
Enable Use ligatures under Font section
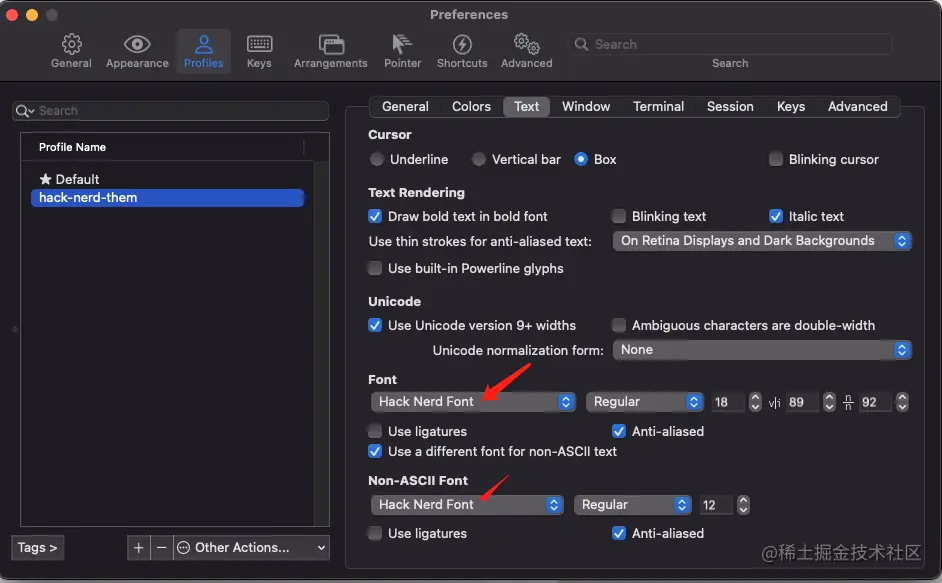coord(375,431)
